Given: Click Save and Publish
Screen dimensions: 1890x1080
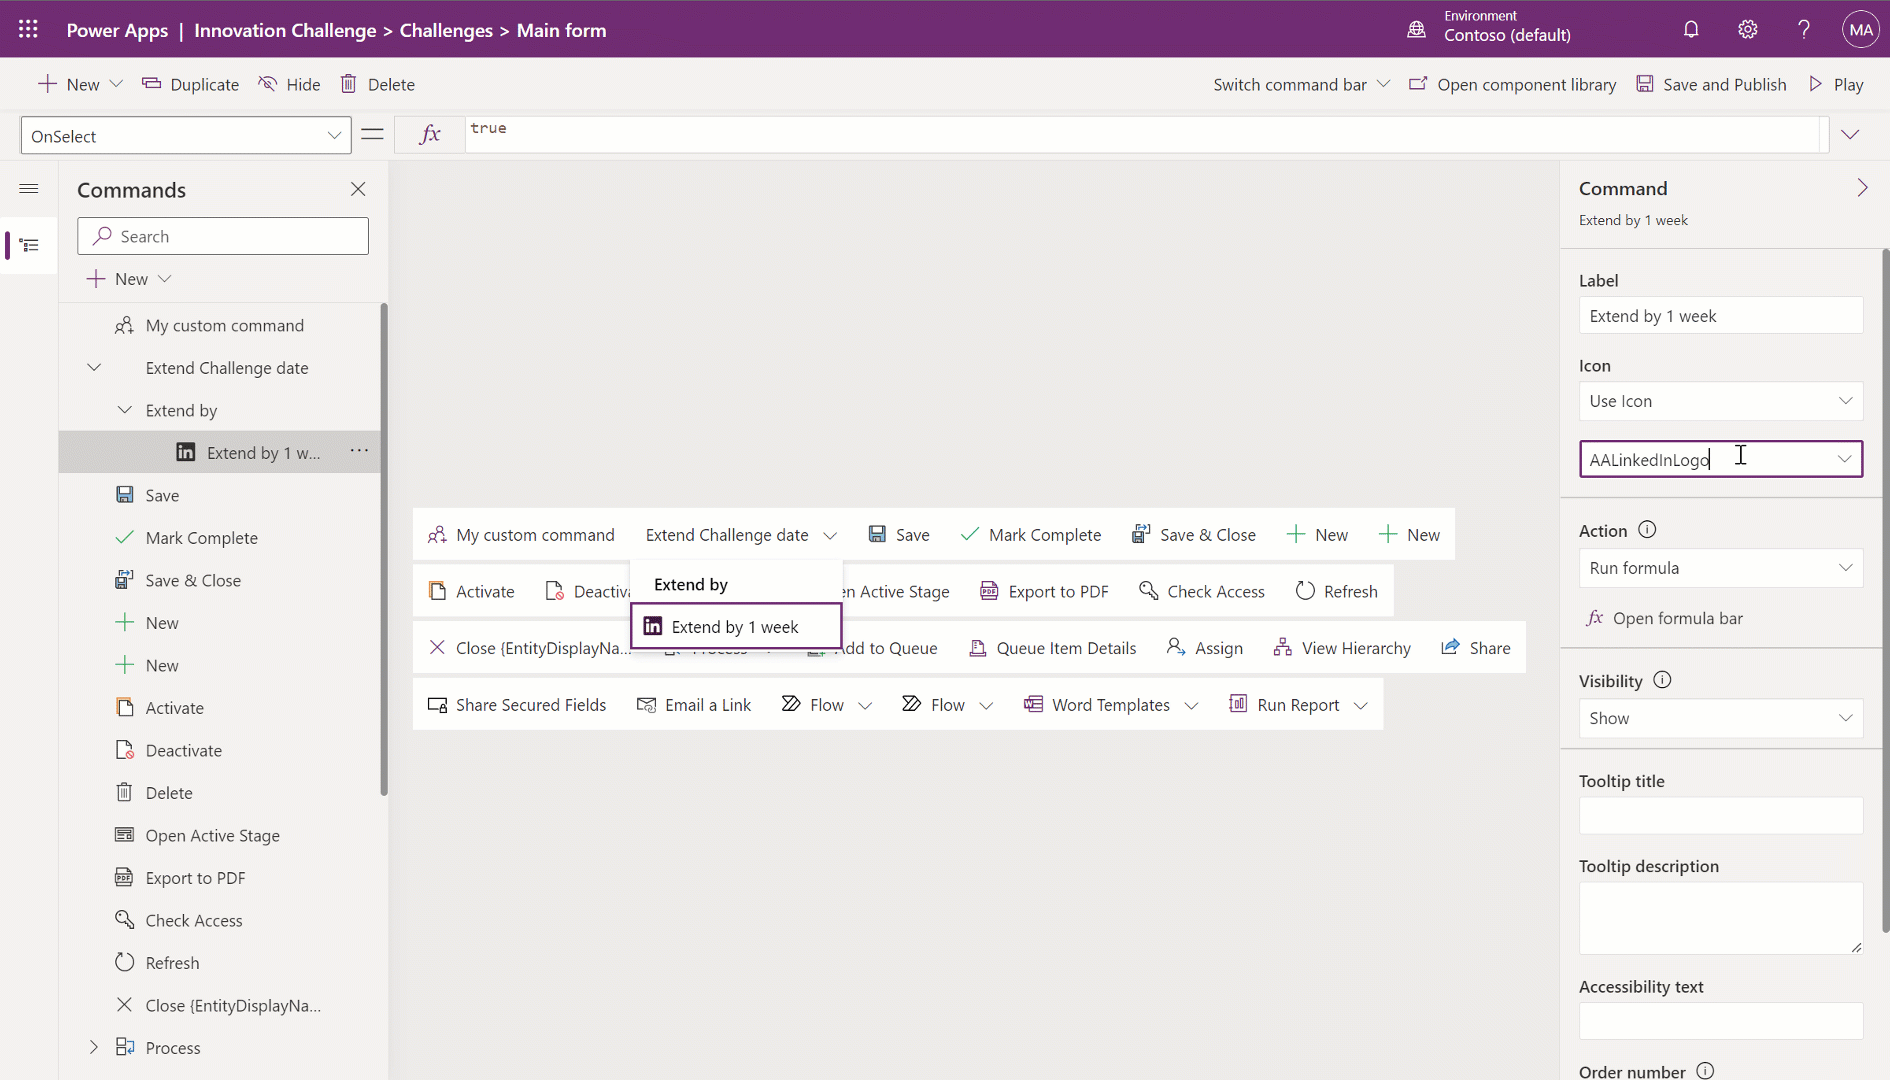Looking at the screenshot, I should coord(1711,85).
